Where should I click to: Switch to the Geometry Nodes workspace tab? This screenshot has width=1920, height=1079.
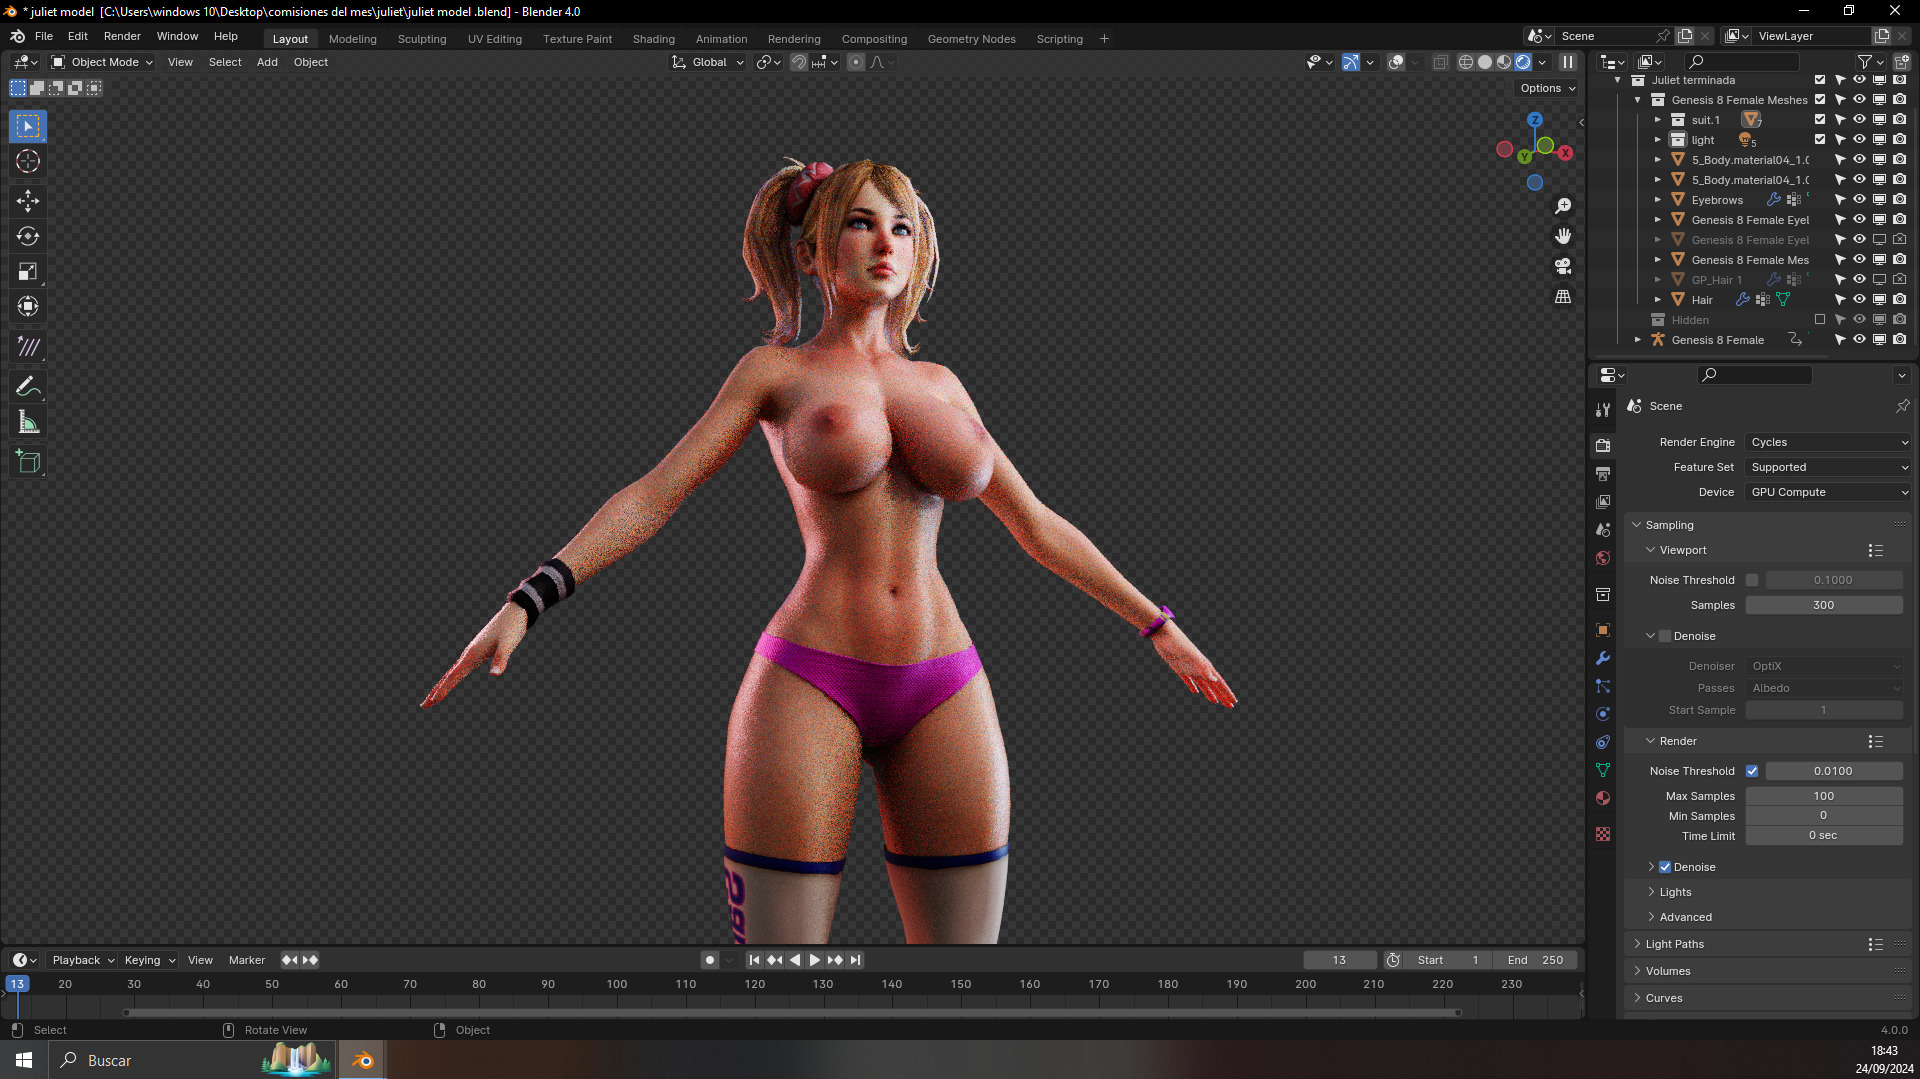click(x=971, y=39)
